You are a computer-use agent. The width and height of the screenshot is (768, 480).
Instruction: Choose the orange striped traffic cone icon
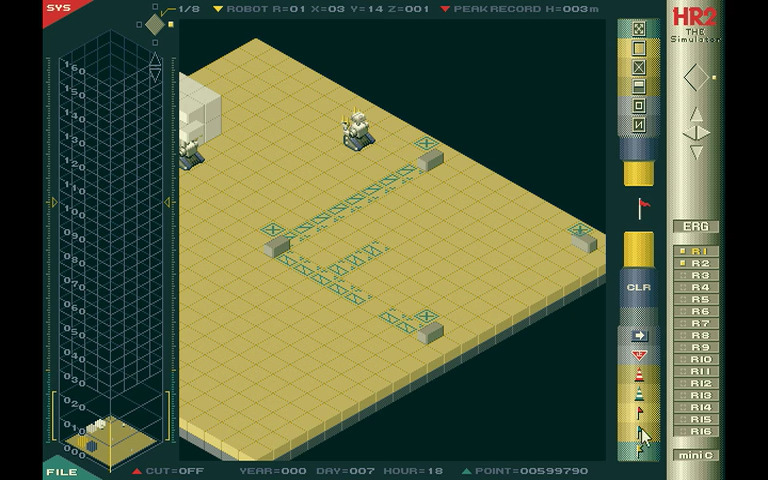[639, 375]
